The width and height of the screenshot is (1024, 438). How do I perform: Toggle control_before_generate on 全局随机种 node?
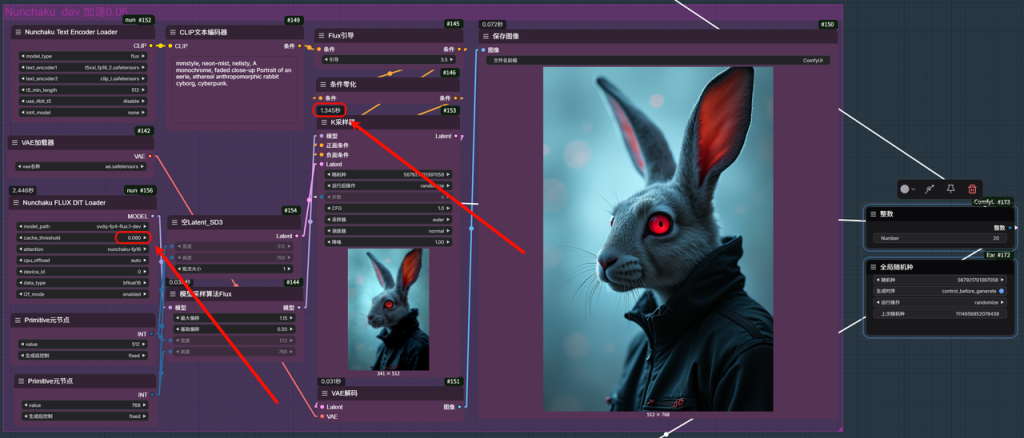[x=1001, y=291]
